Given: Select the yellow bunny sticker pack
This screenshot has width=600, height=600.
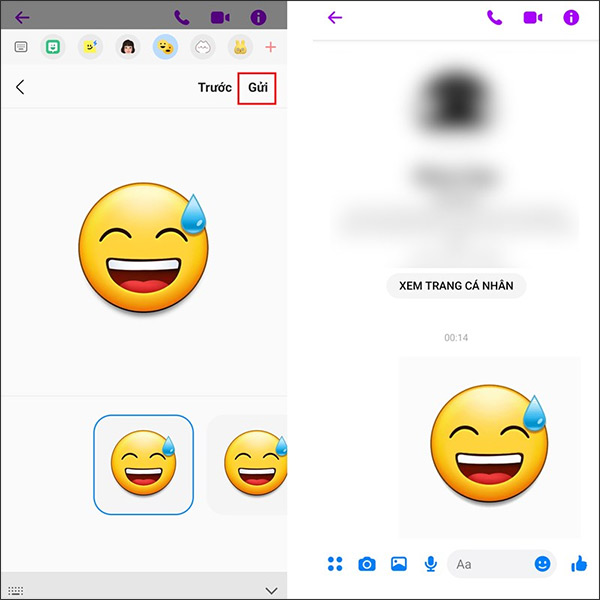Looking at the screenshot, I should pos(240,47).
